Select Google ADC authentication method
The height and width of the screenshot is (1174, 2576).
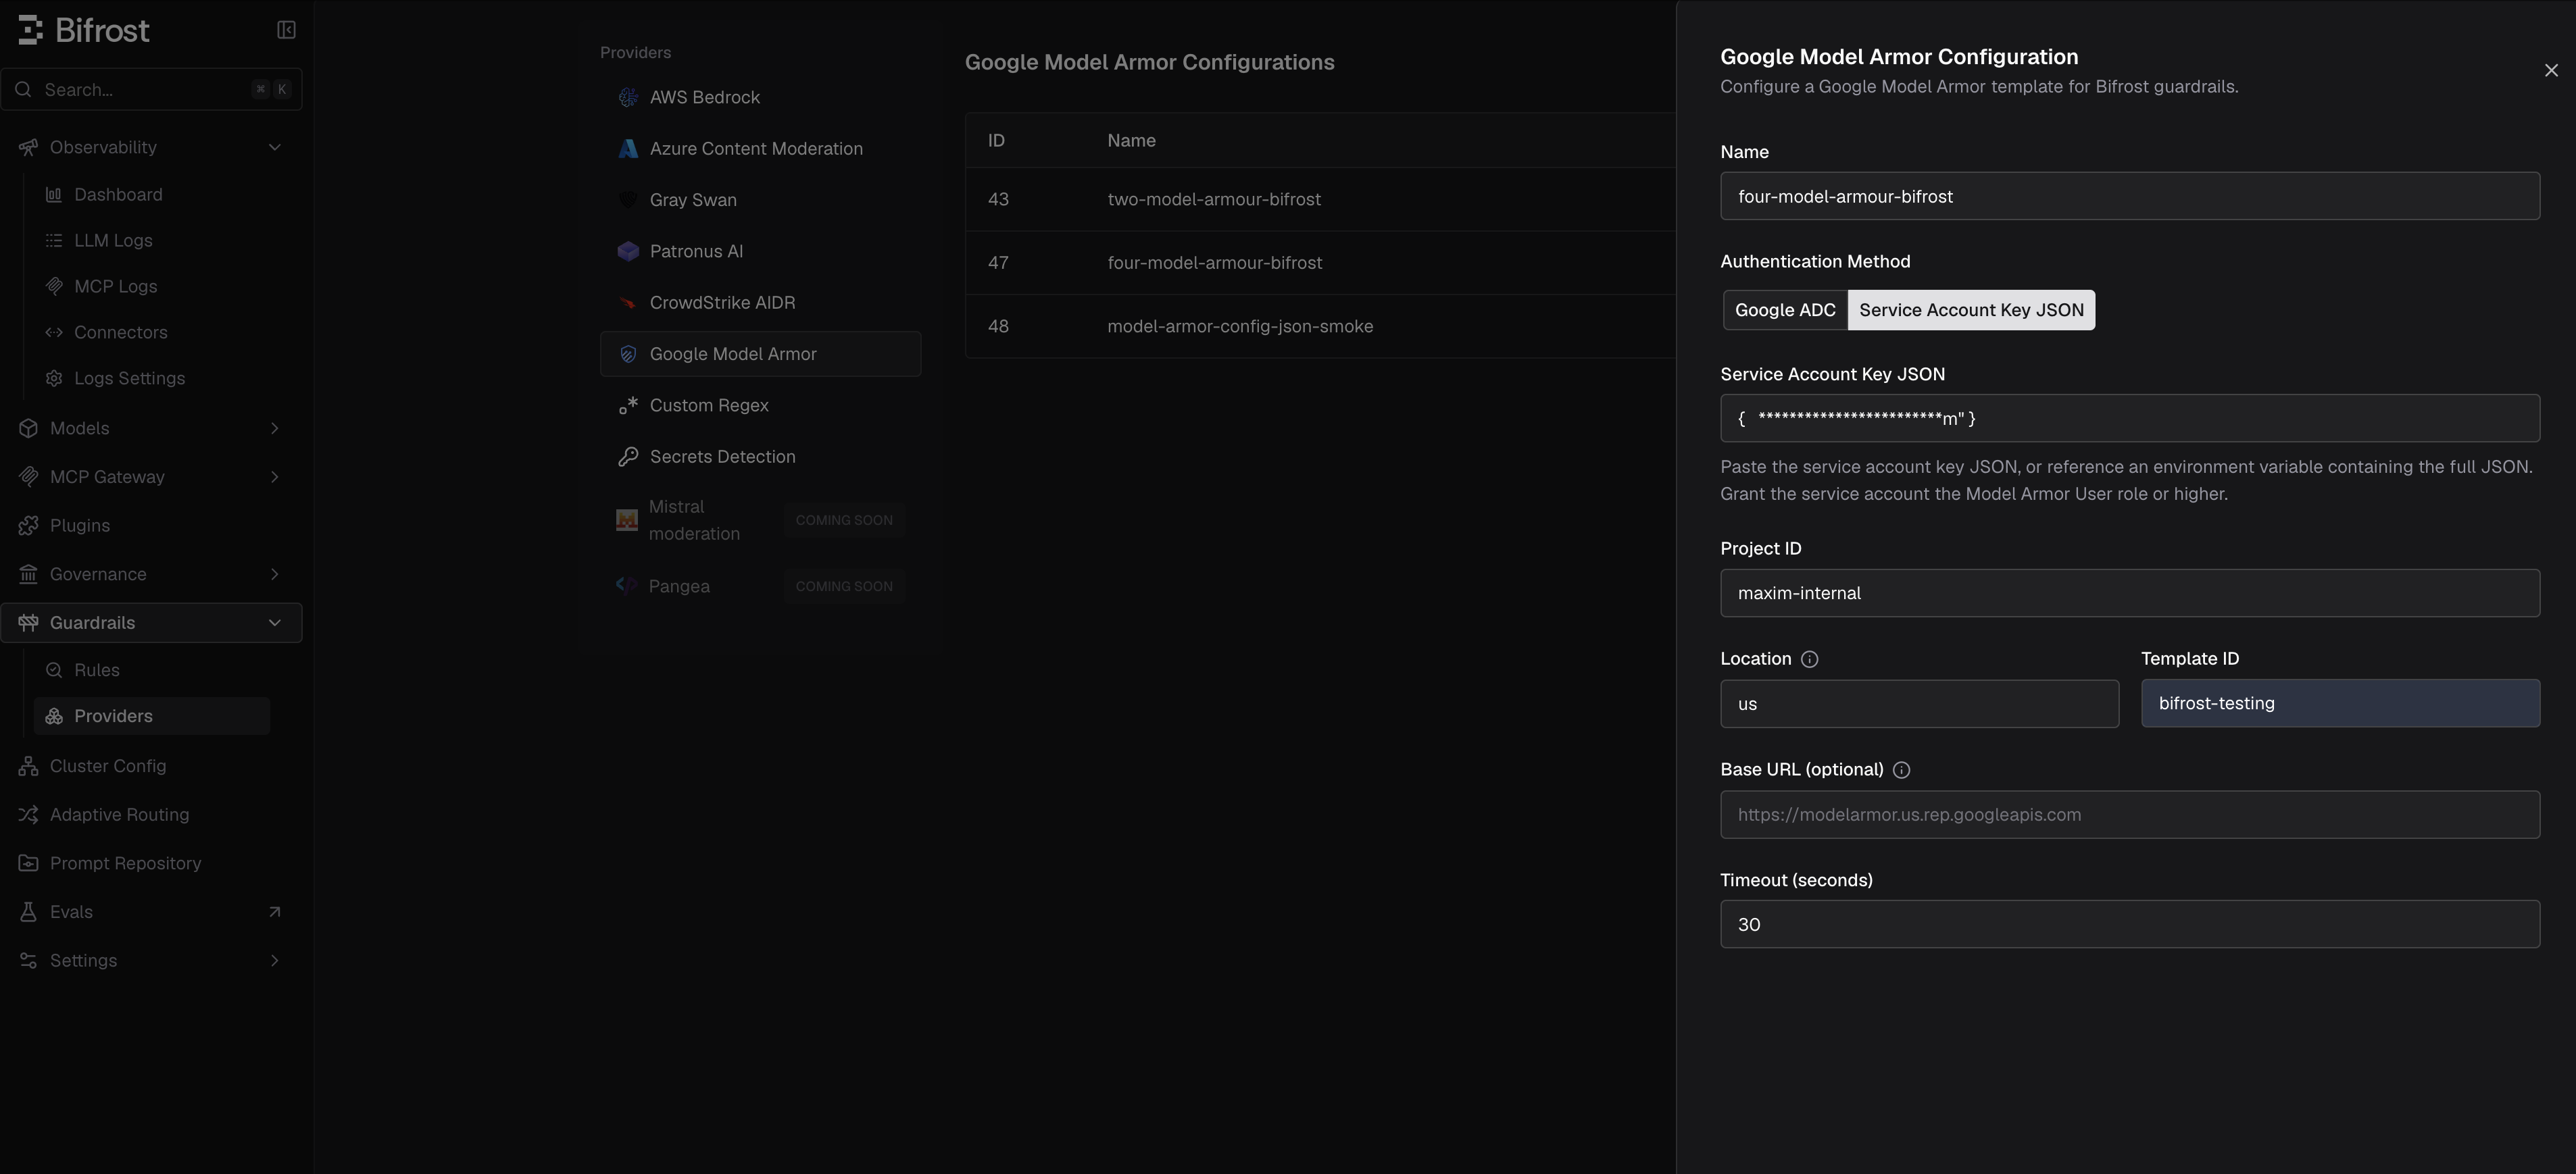[x=1785, y=310]
